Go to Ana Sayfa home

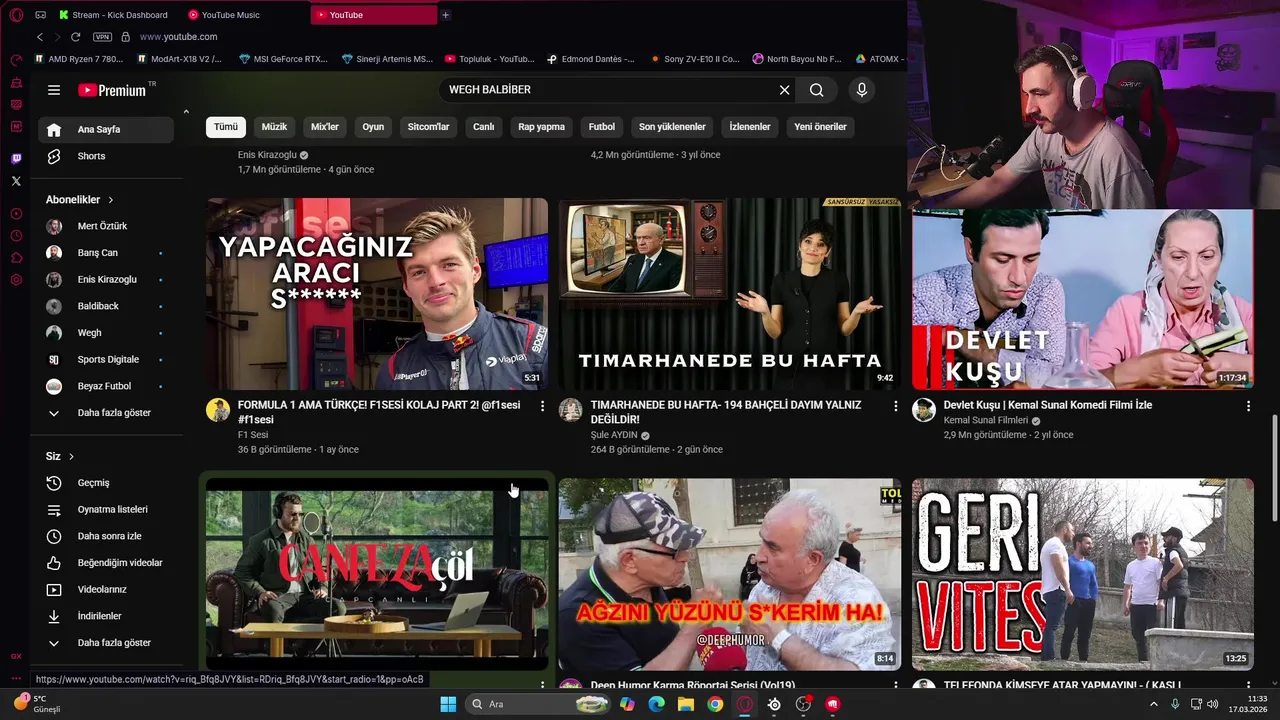point(106,130)
